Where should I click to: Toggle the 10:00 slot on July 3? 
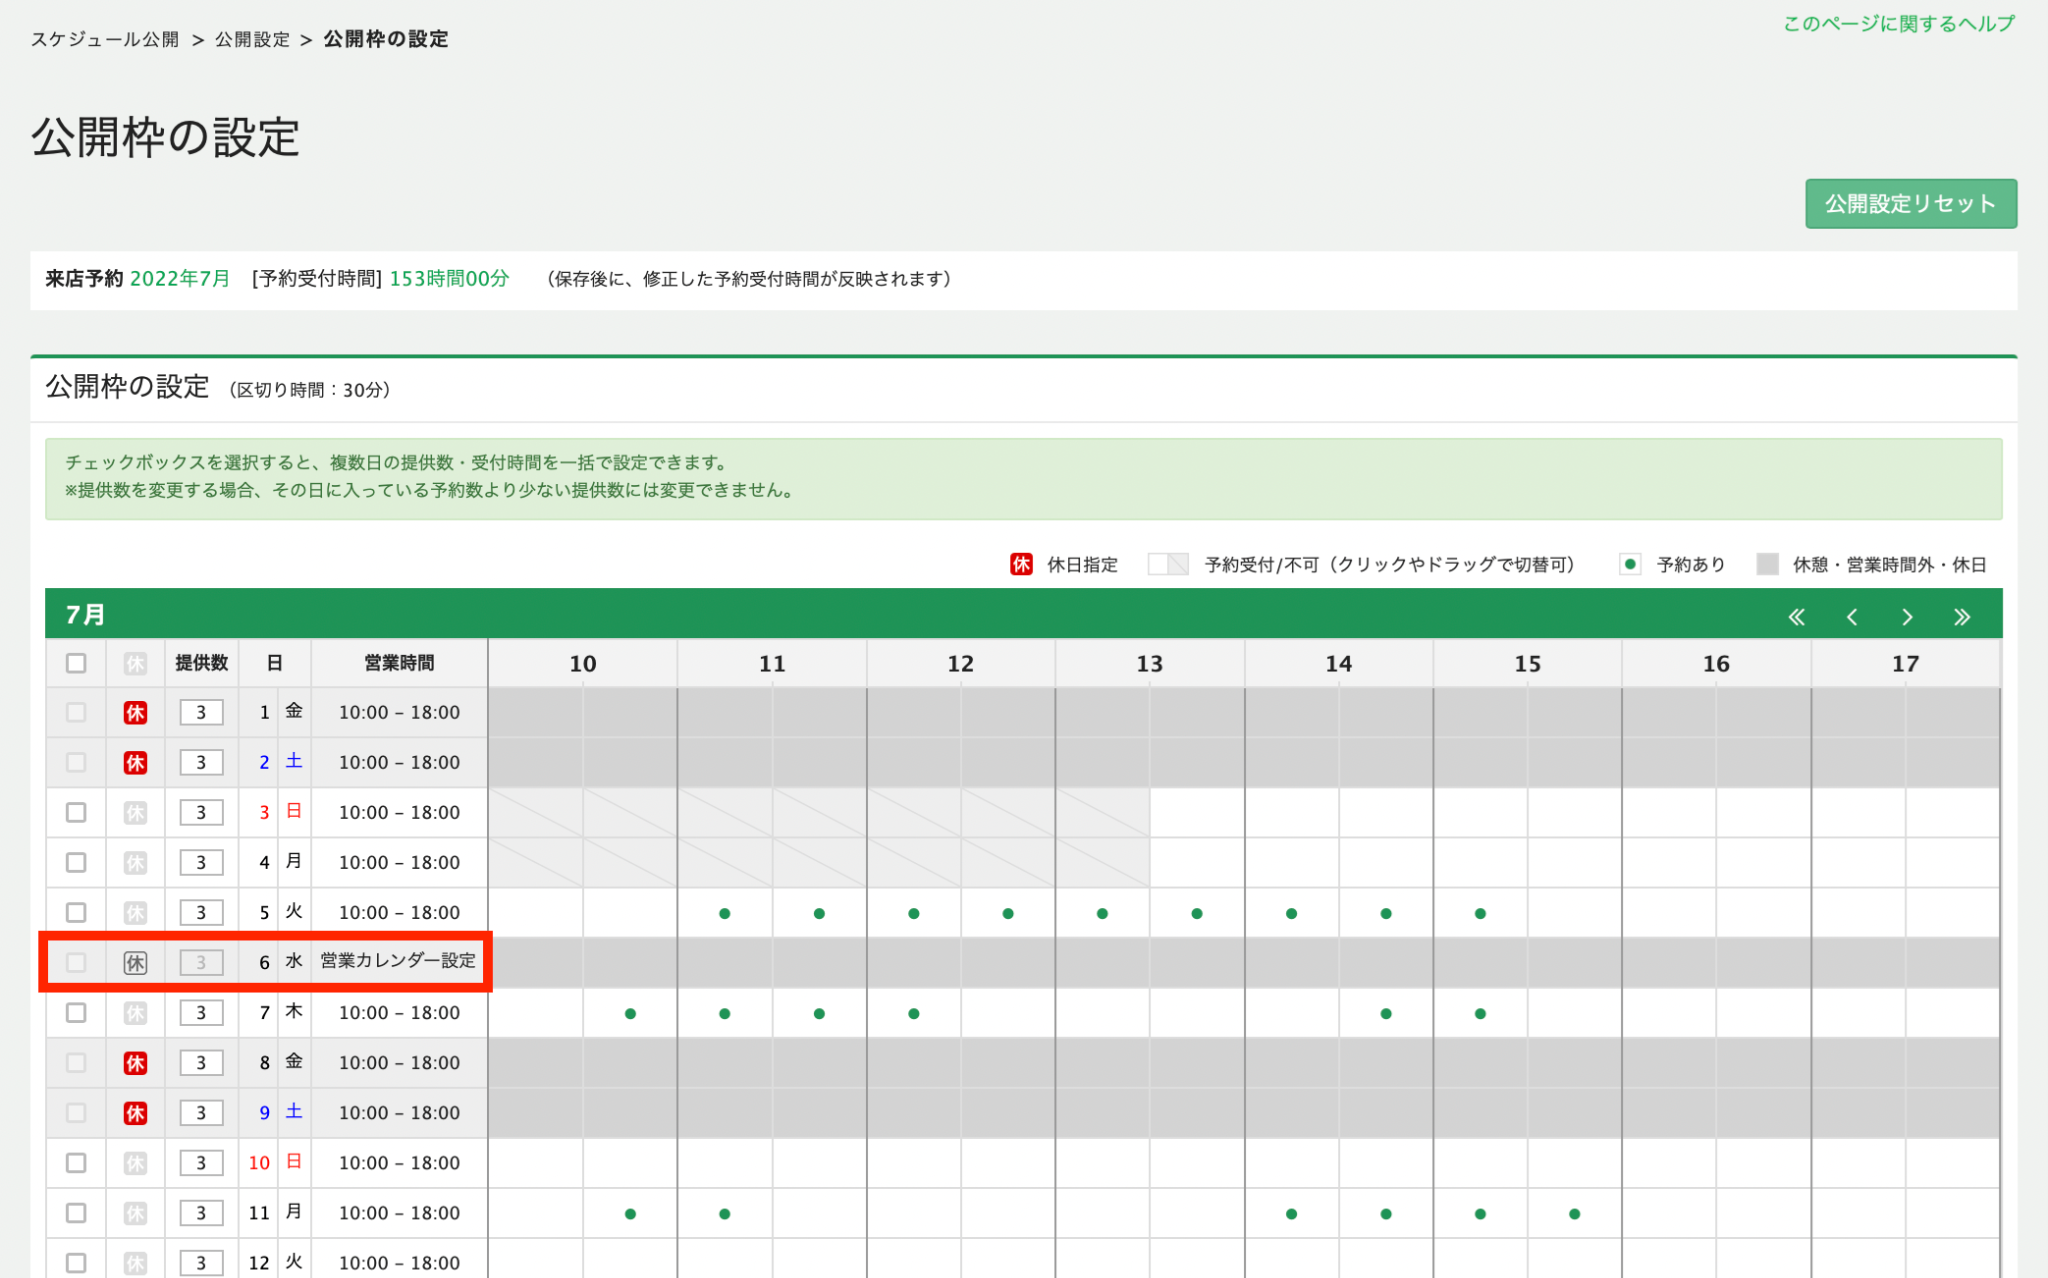click(x=536, y=813)
